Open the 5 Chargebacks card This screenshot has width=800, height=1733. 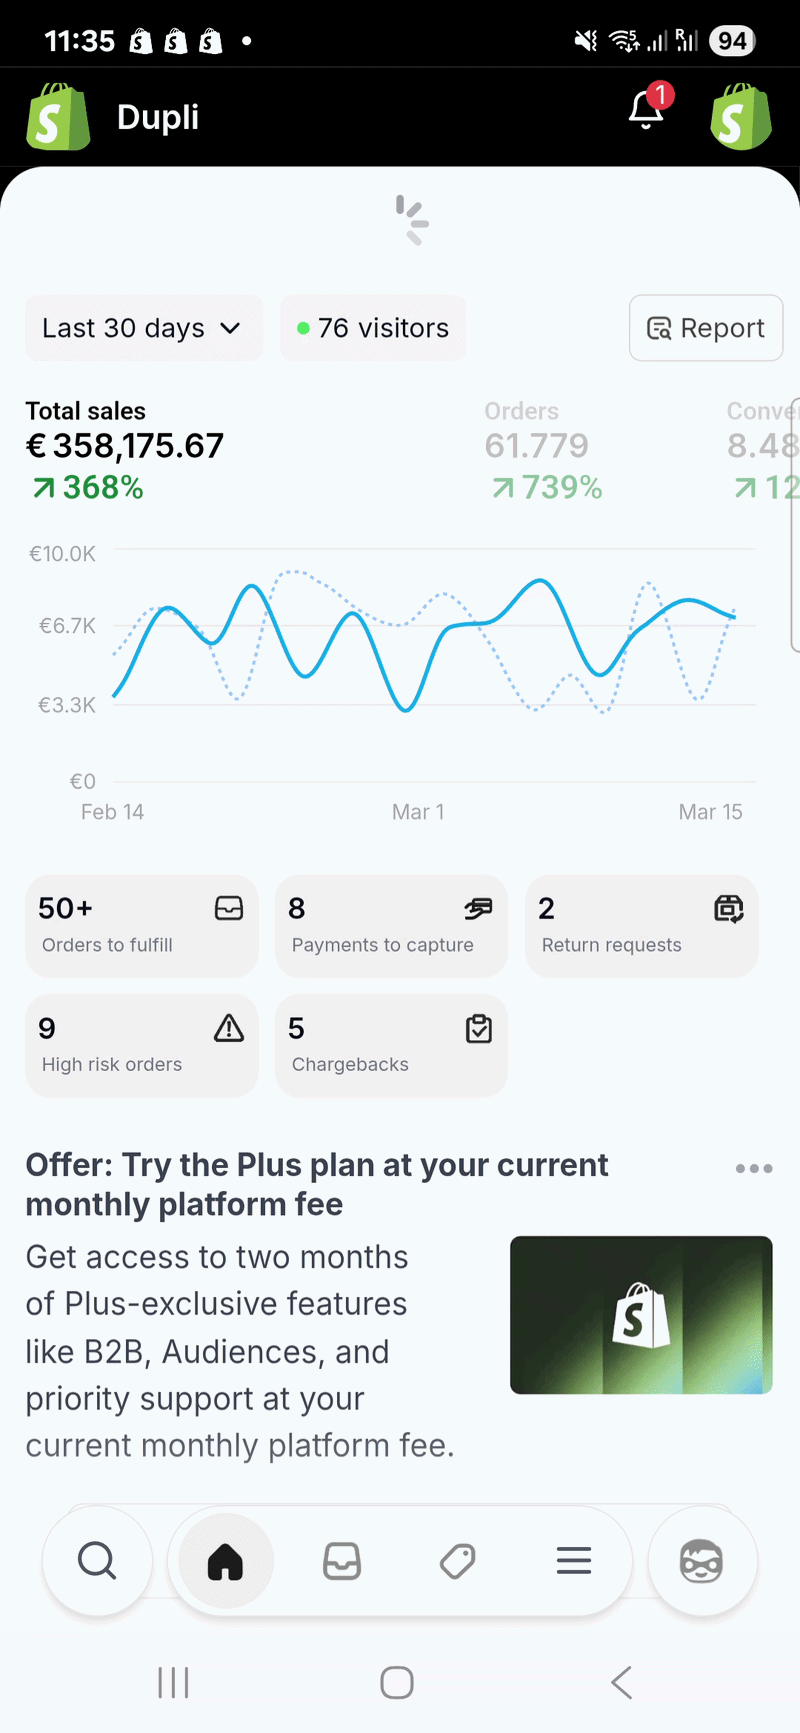[x=391, y=1045]
